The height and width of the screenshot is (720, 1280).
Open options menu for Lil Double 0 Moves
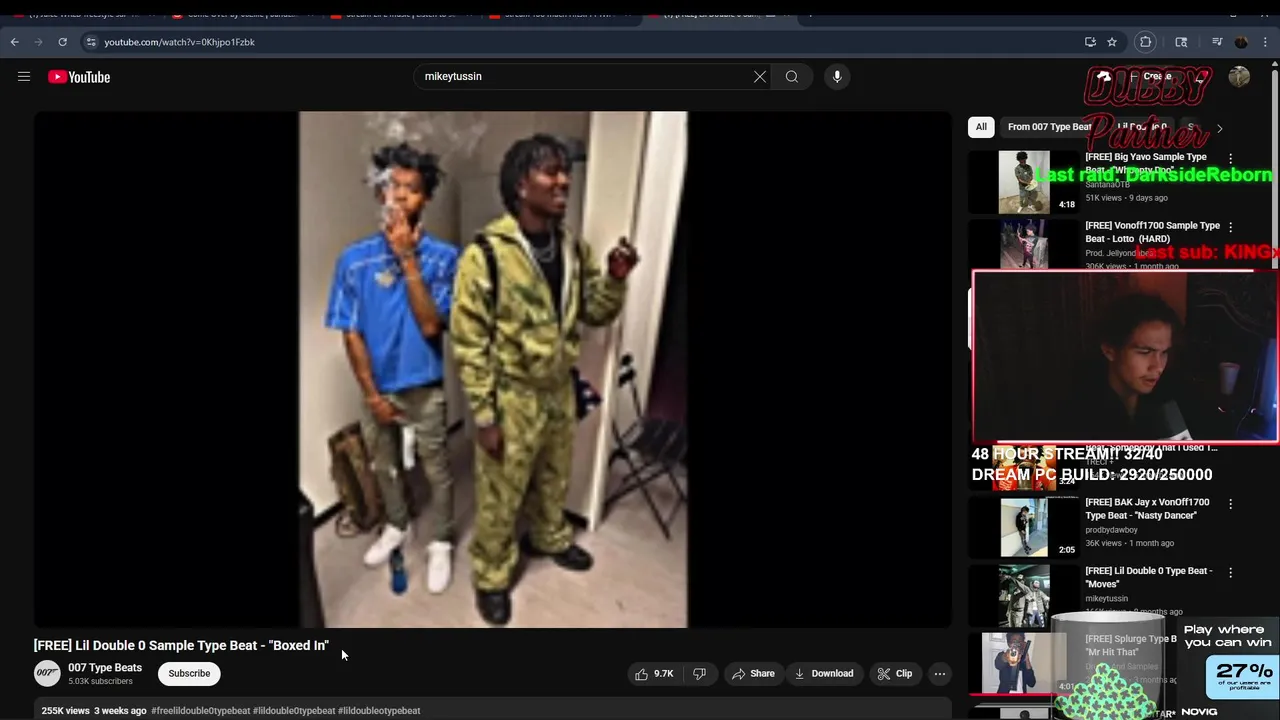(x=1231, y=573)
